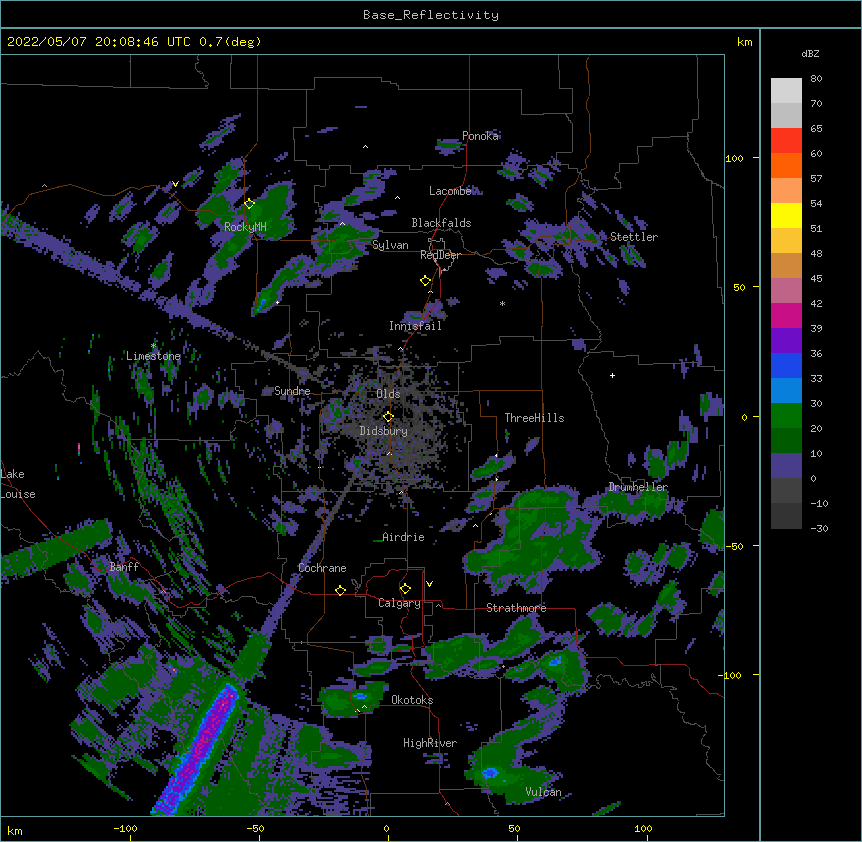Select the bright green 30-20 dBZ legend swatch

pos(786,416)
